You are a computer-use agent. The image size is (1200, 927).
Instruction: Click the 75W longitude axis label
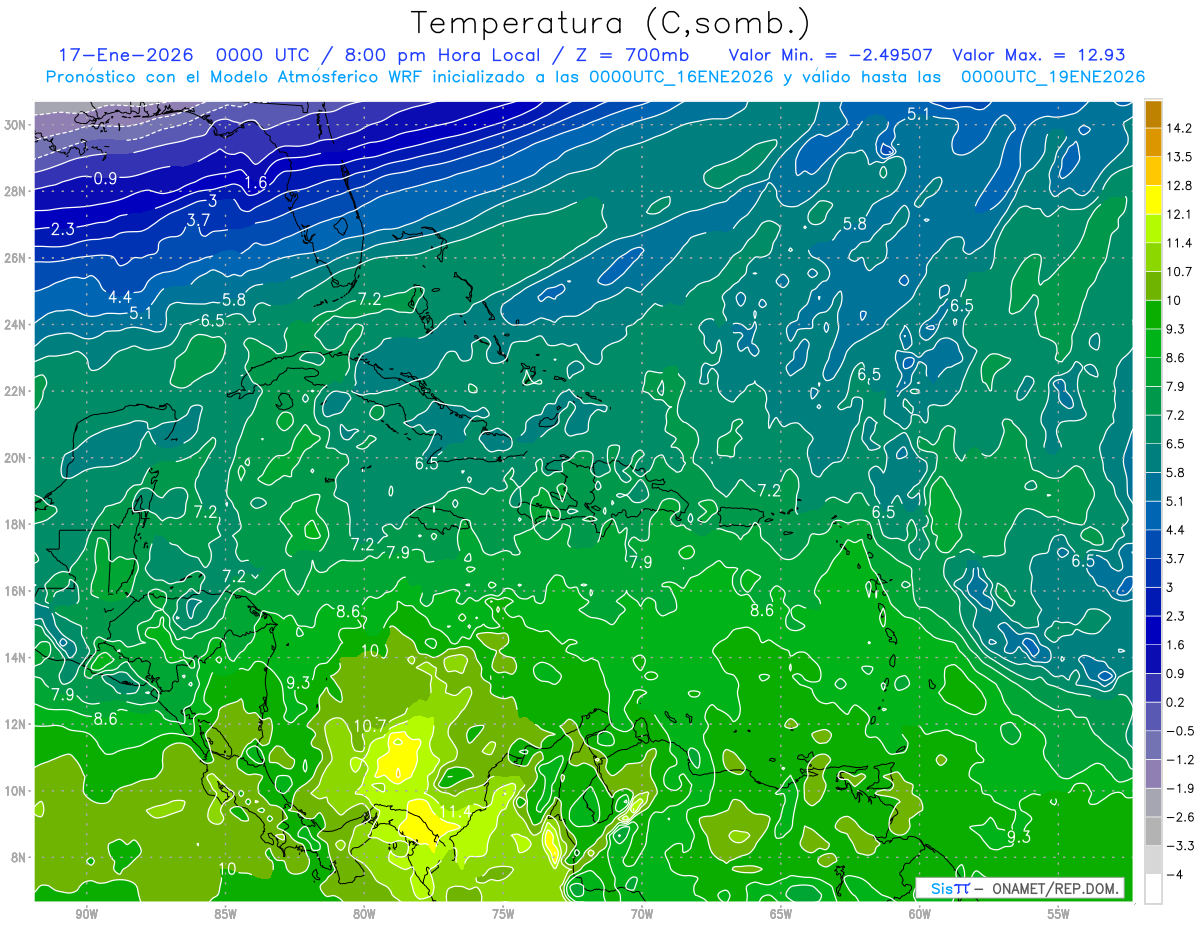(503, 914)
